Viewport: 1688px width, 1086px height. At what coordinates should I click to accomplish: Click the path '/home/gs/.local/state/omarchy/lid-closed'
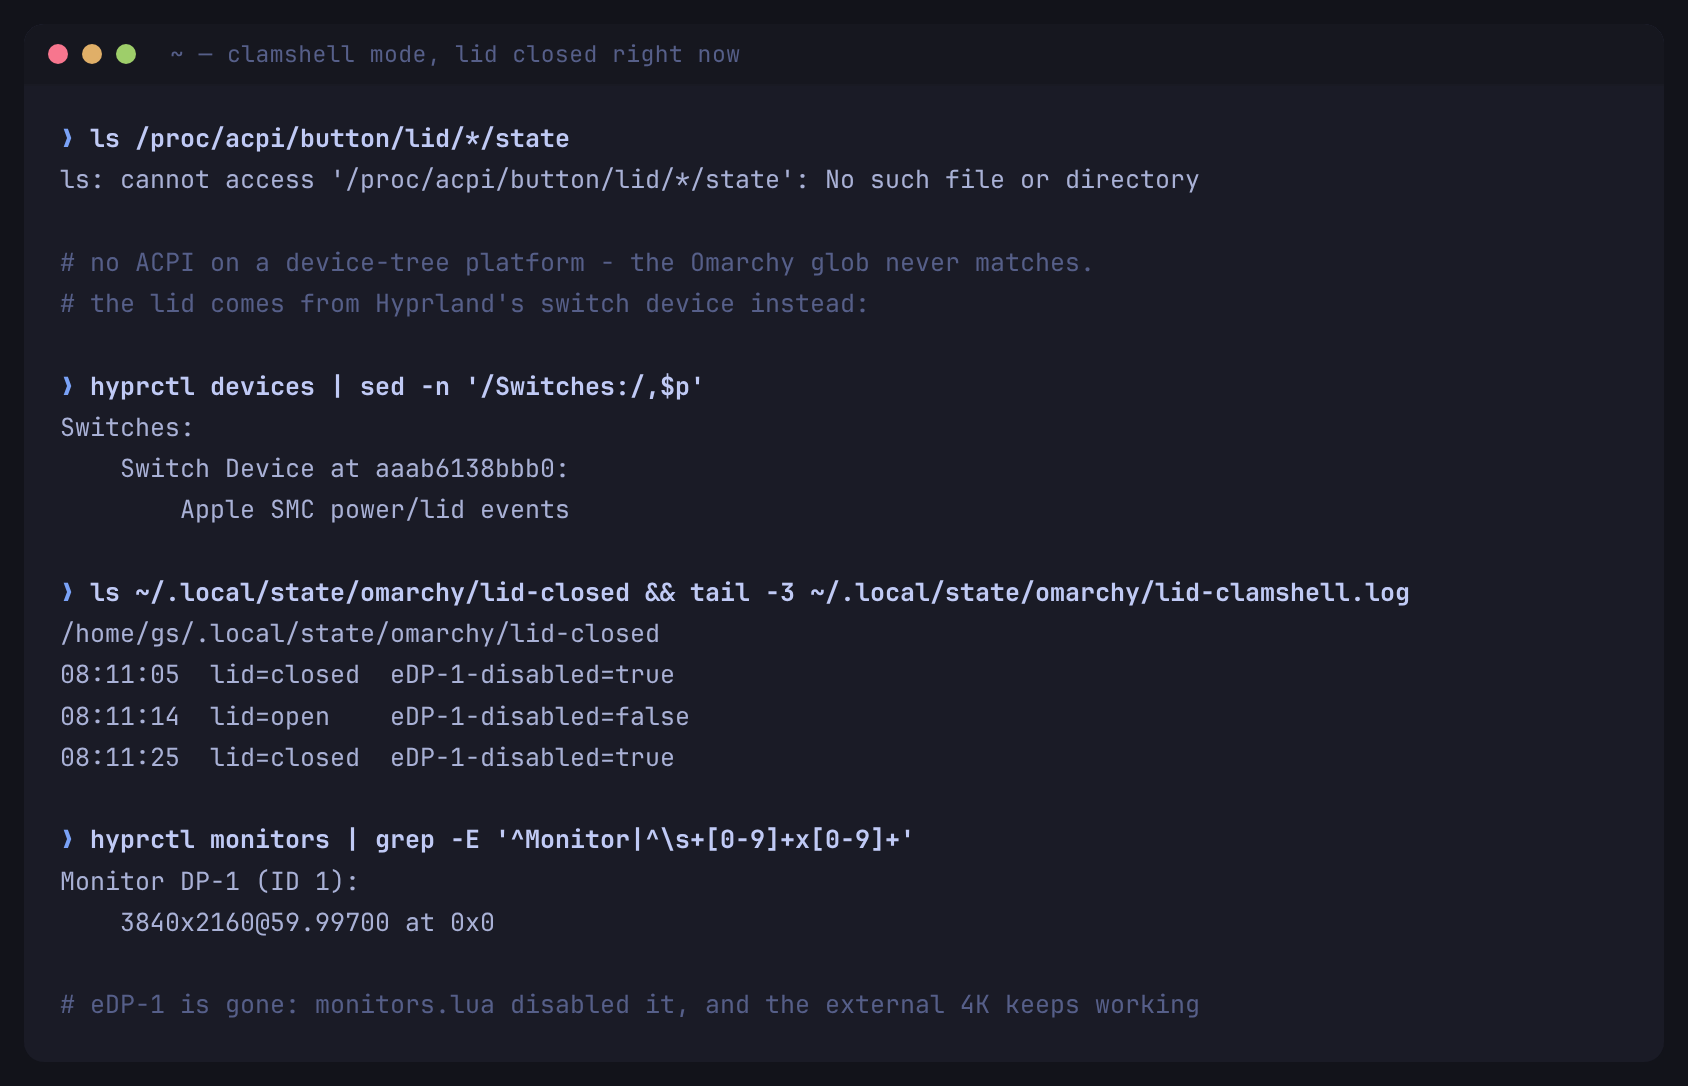[360, 634]
